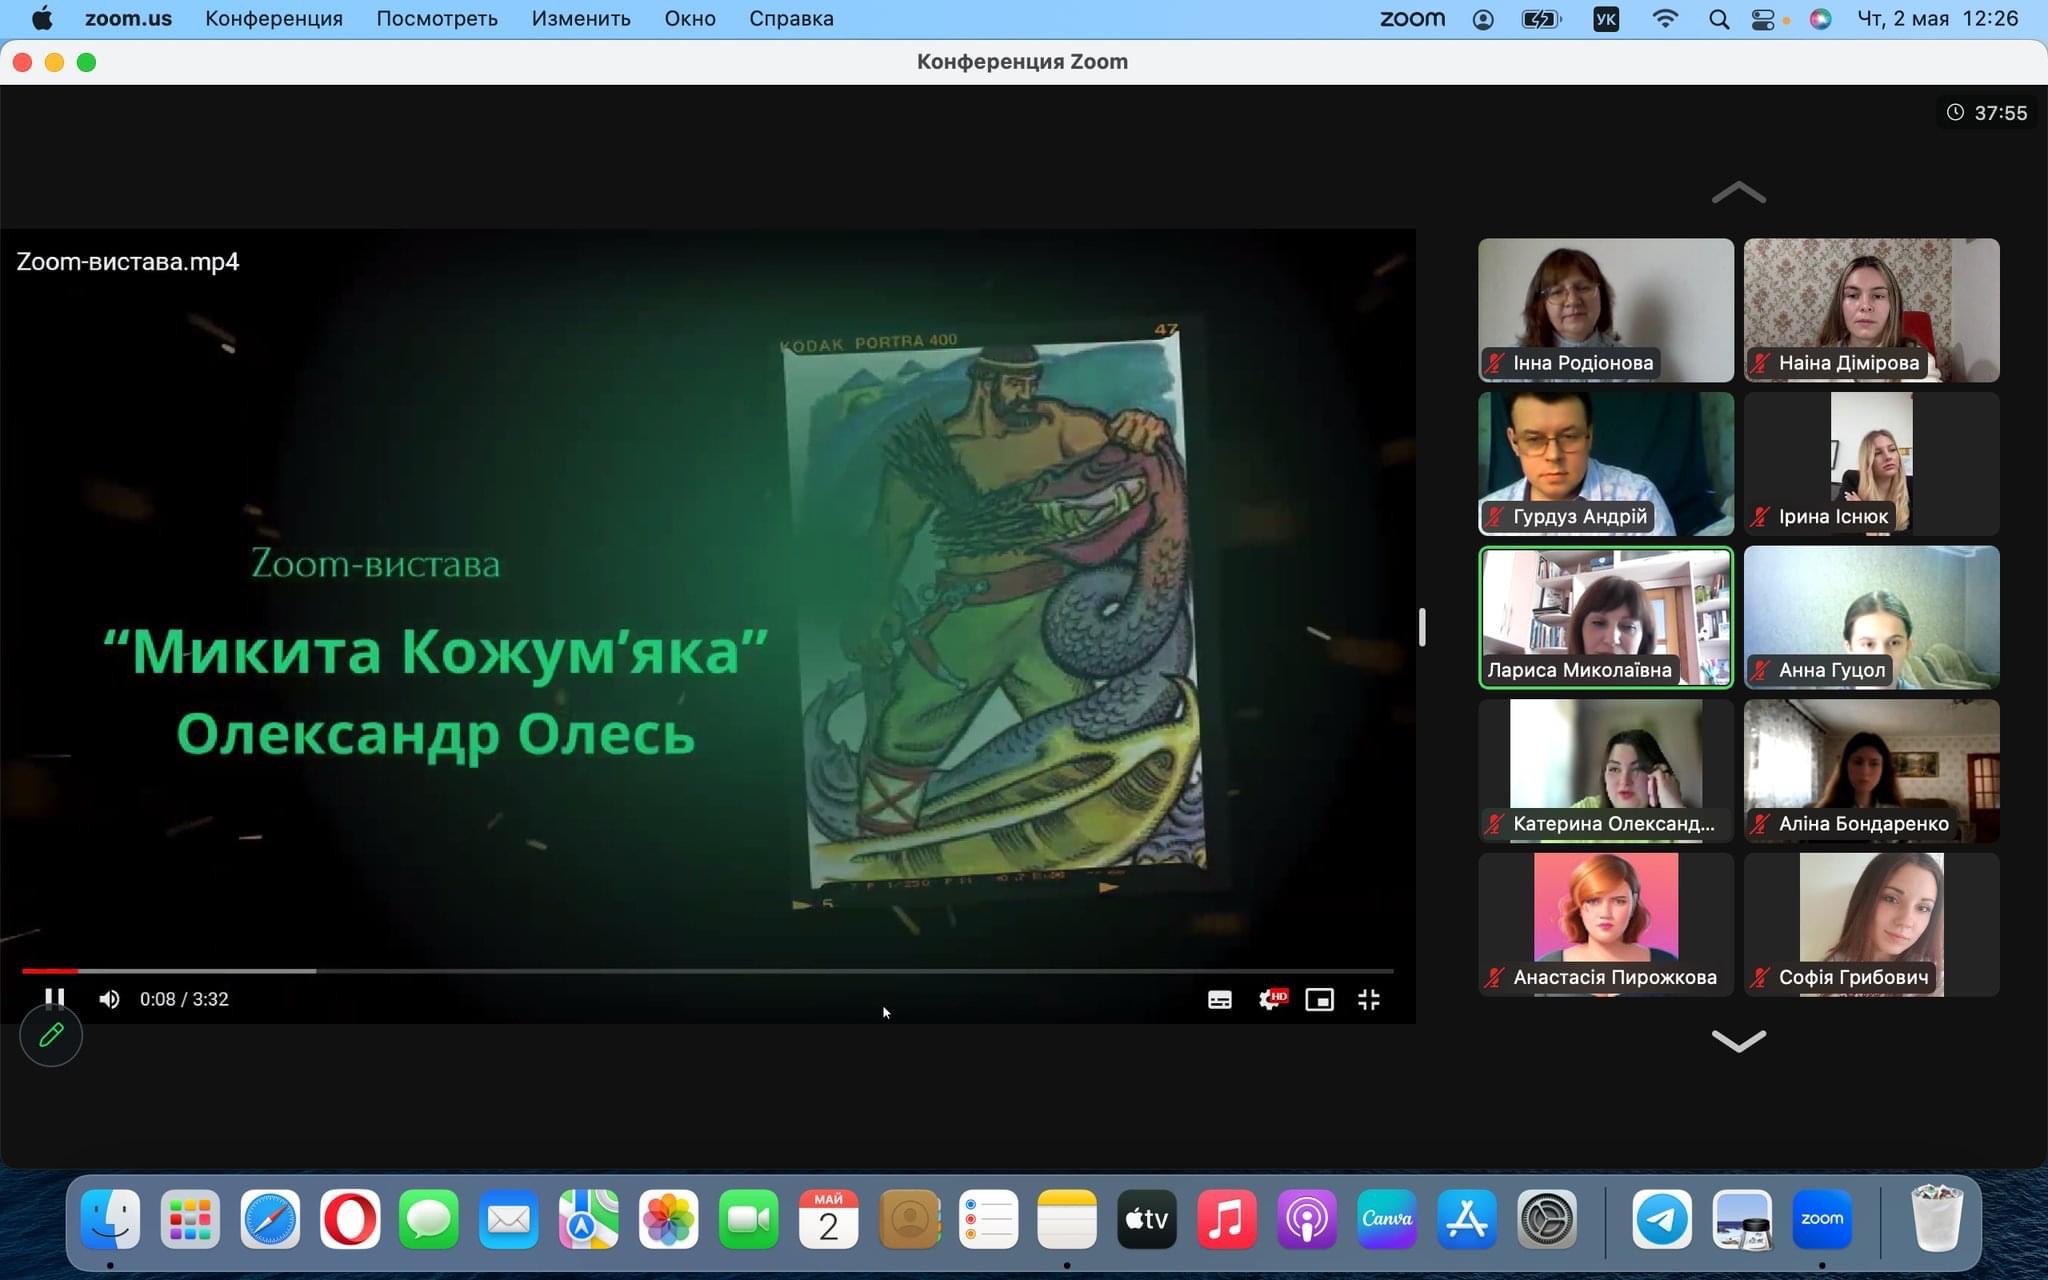Open the Окно menu

pos(690,19)
